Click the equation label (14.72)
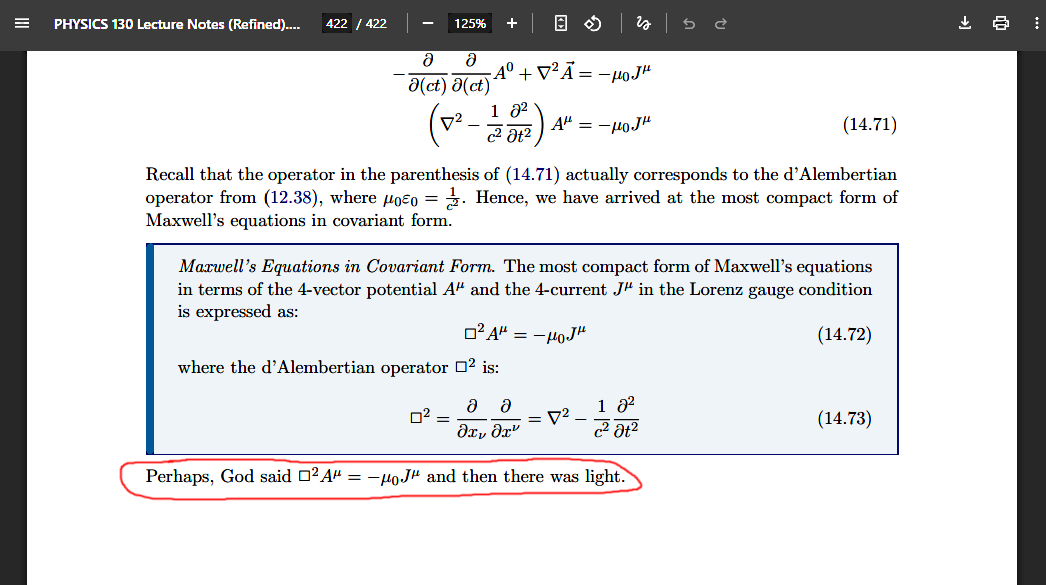The image size is (1046, 585). (x=845, y=334)
